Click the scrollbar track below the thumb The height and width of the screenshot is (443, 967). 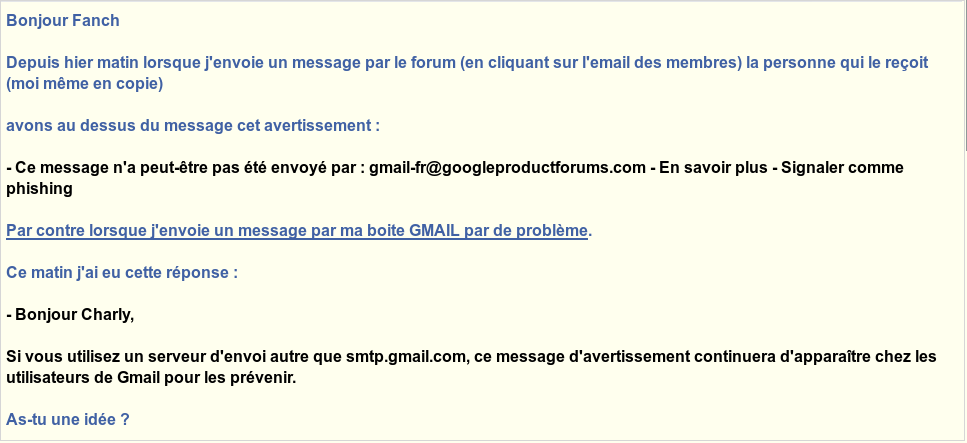(965, 296)
